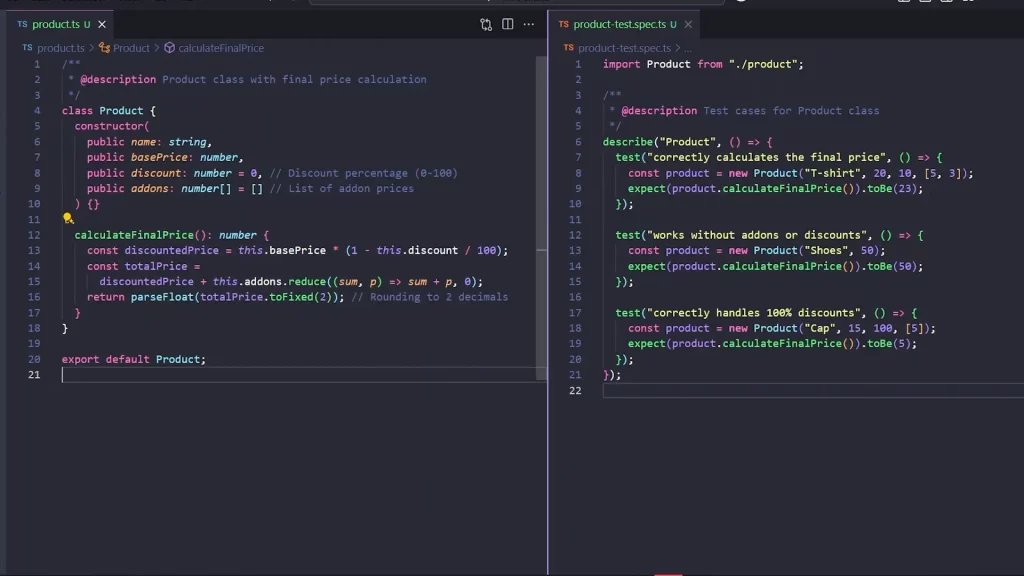Split the editor using the Split Editor icon
This screenshot has width=1024, height=576.
coord(507,24)
